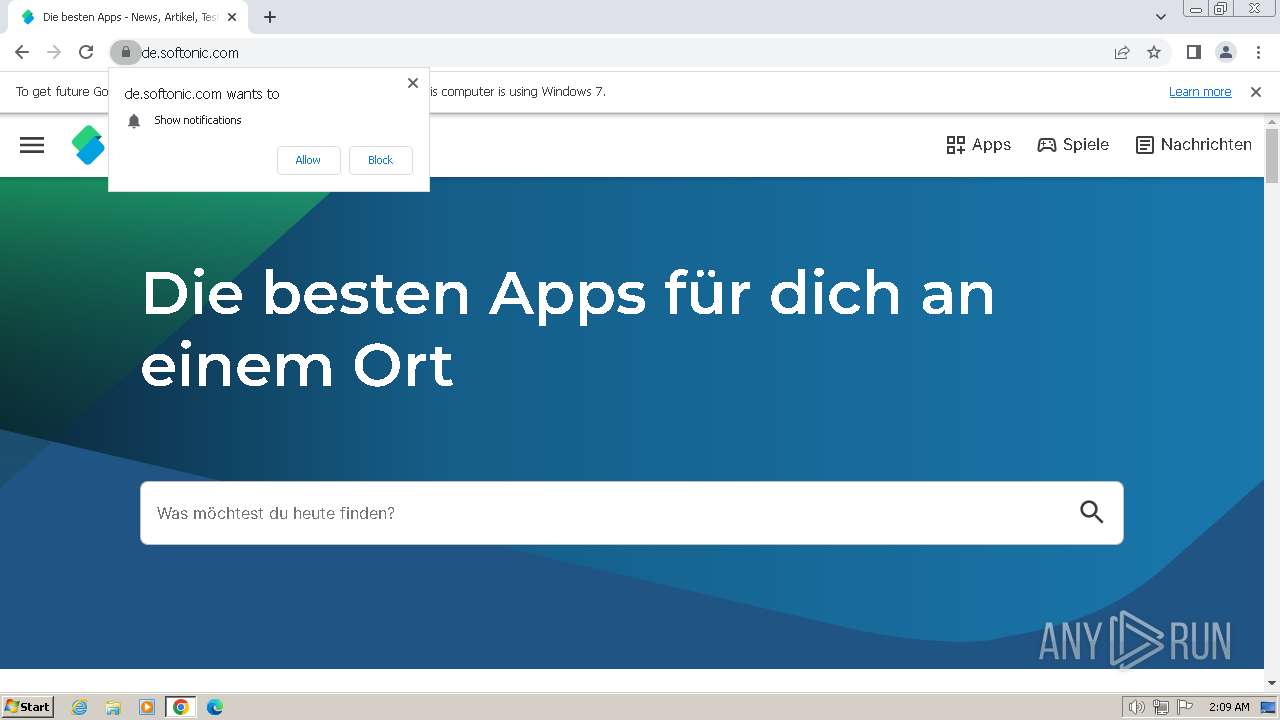Open 'Learn more' link in info bar

[x=1200, y=92]
